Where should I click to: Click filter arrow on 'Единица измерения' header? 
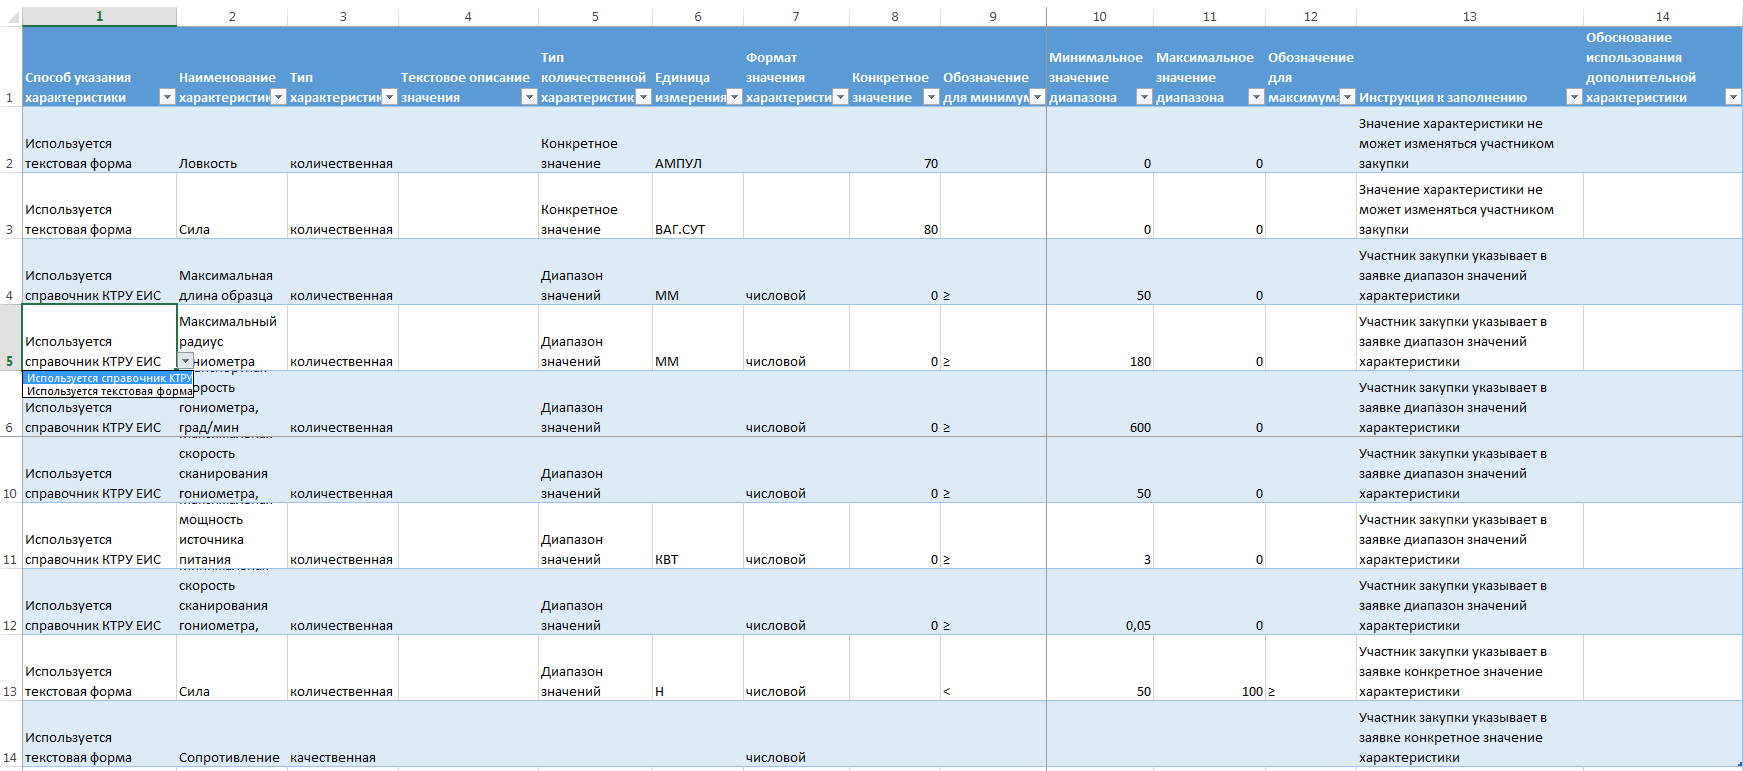click(x=734, y=97)
